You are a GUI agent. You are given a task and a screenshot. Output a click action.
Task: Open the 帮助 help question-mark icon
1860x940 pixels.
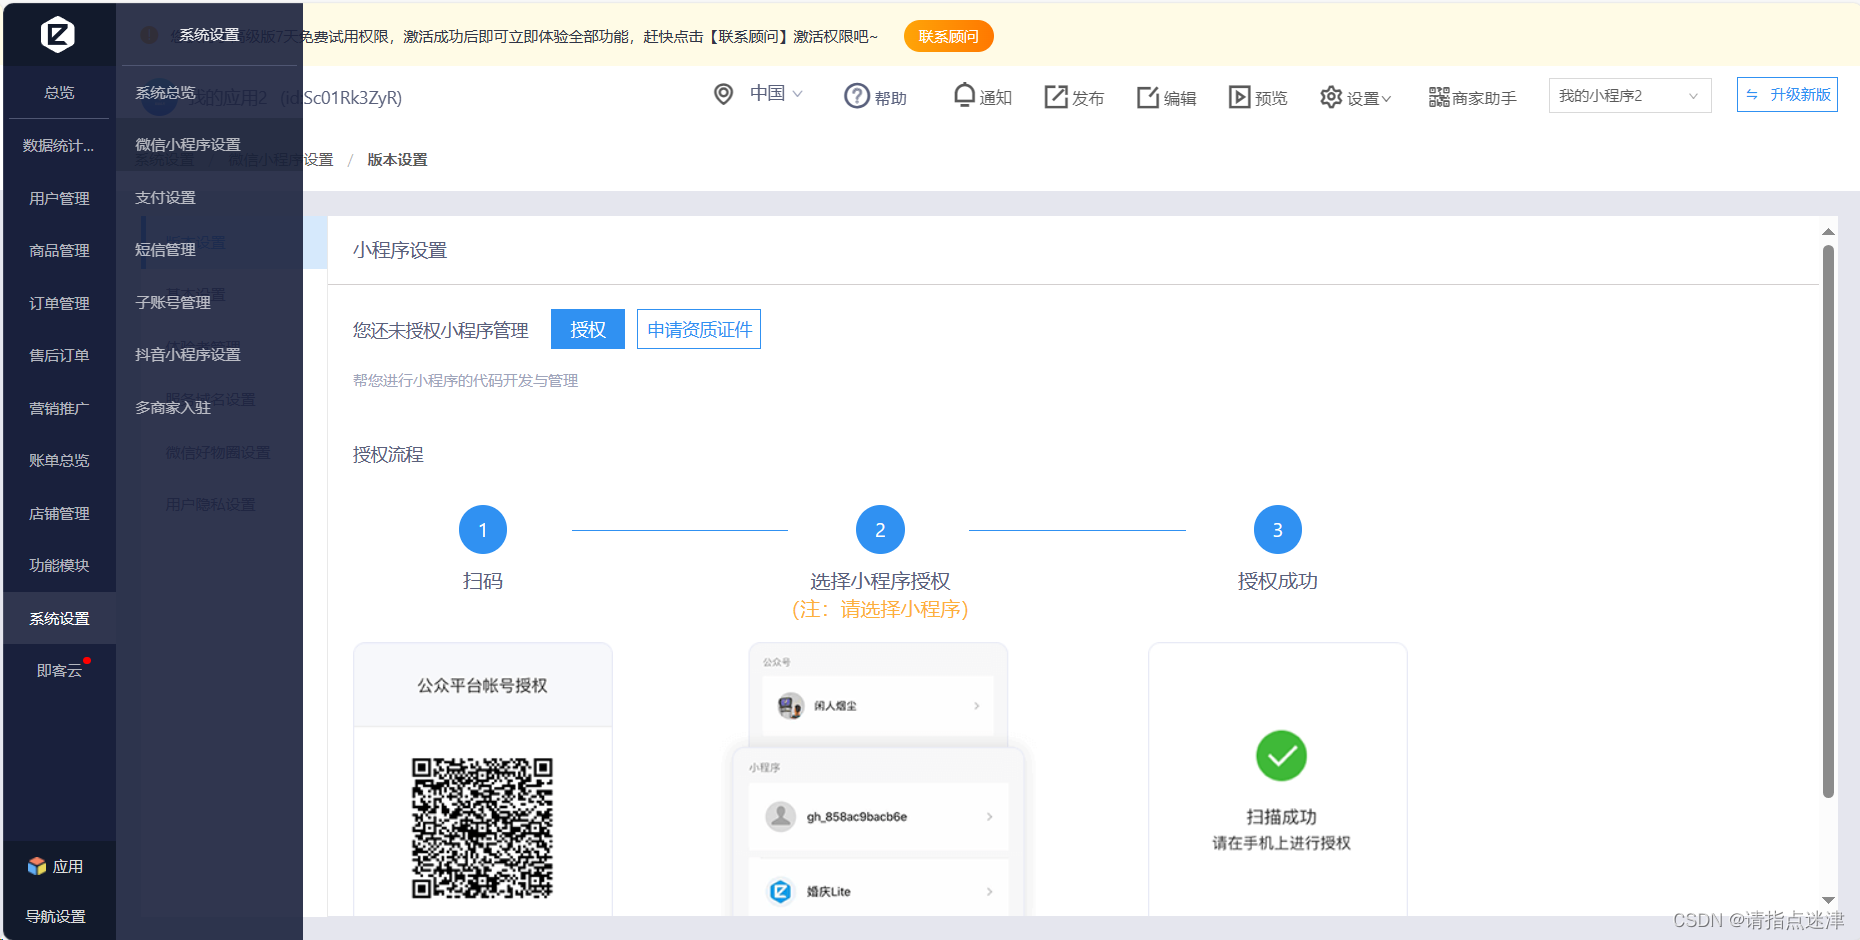point(857,96)
